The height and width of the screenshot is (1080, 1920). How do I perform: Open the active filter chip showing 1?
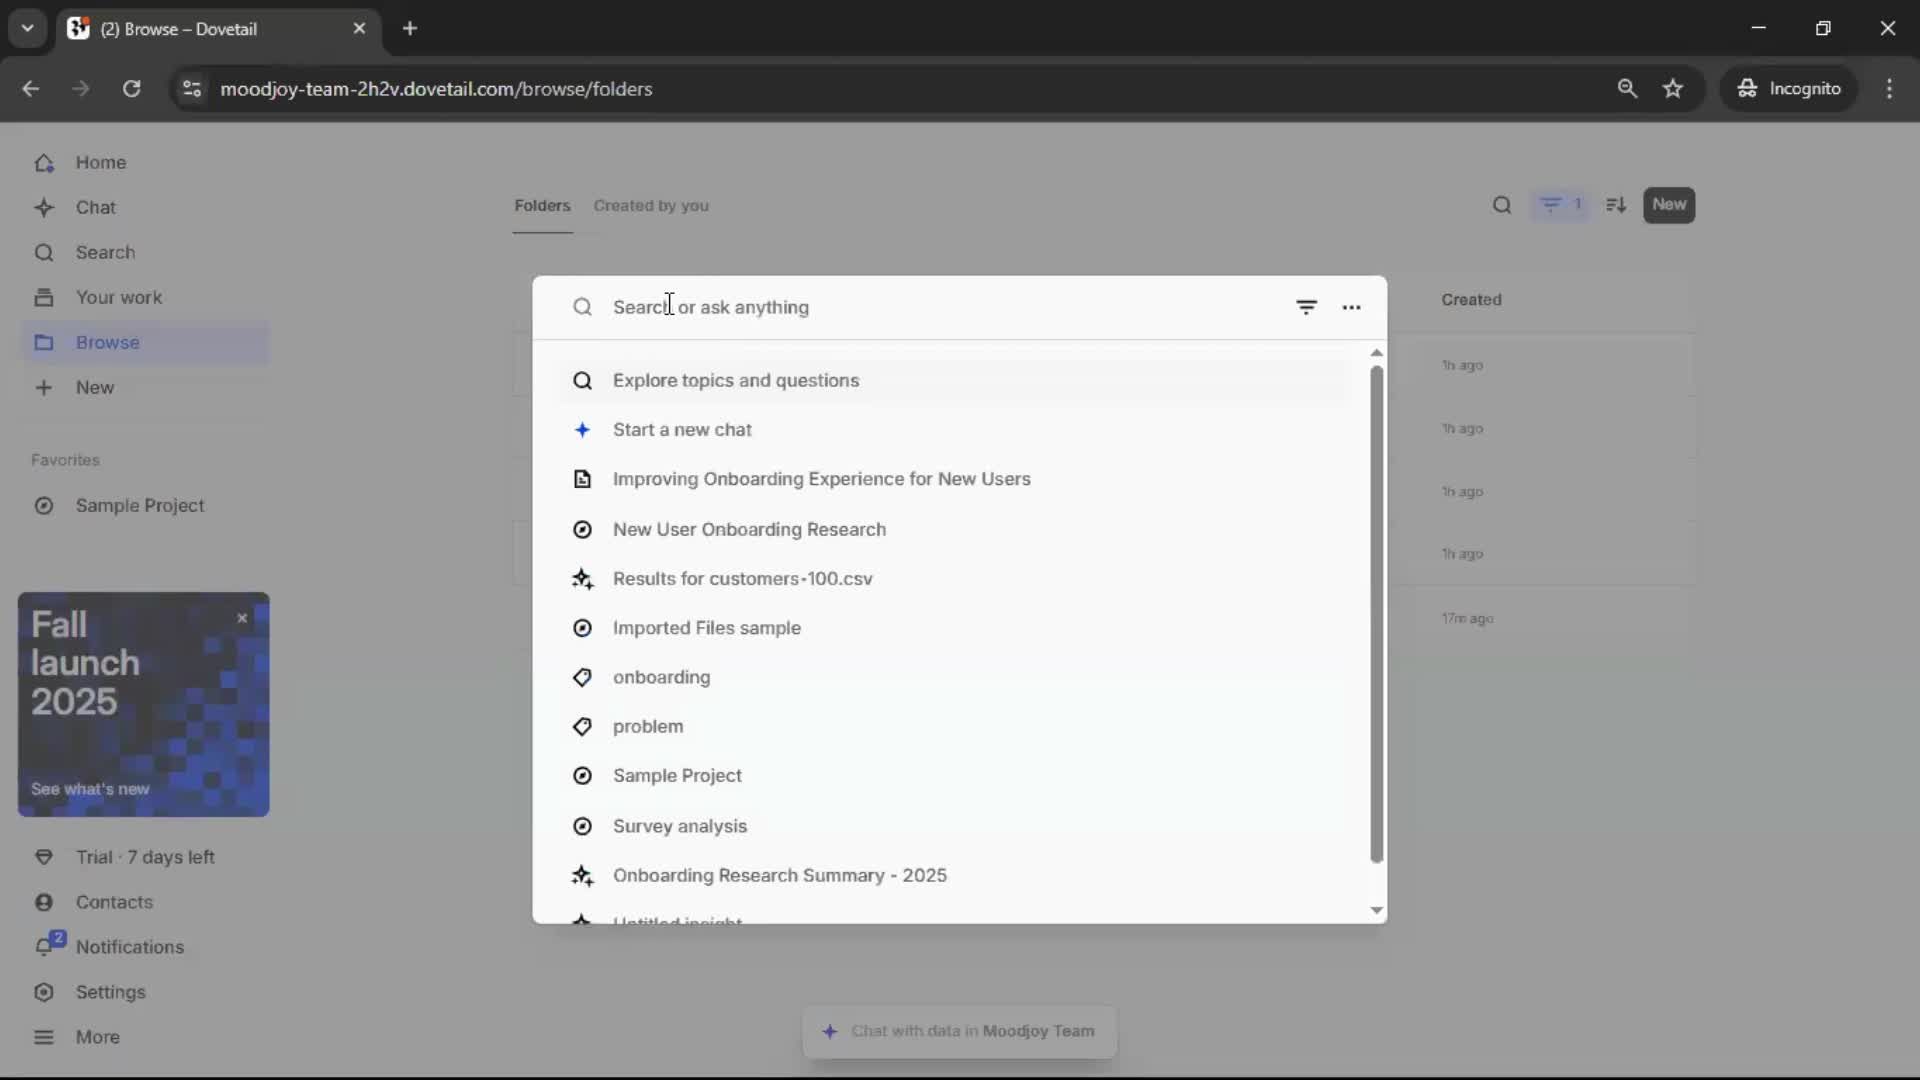point(1561,204)
